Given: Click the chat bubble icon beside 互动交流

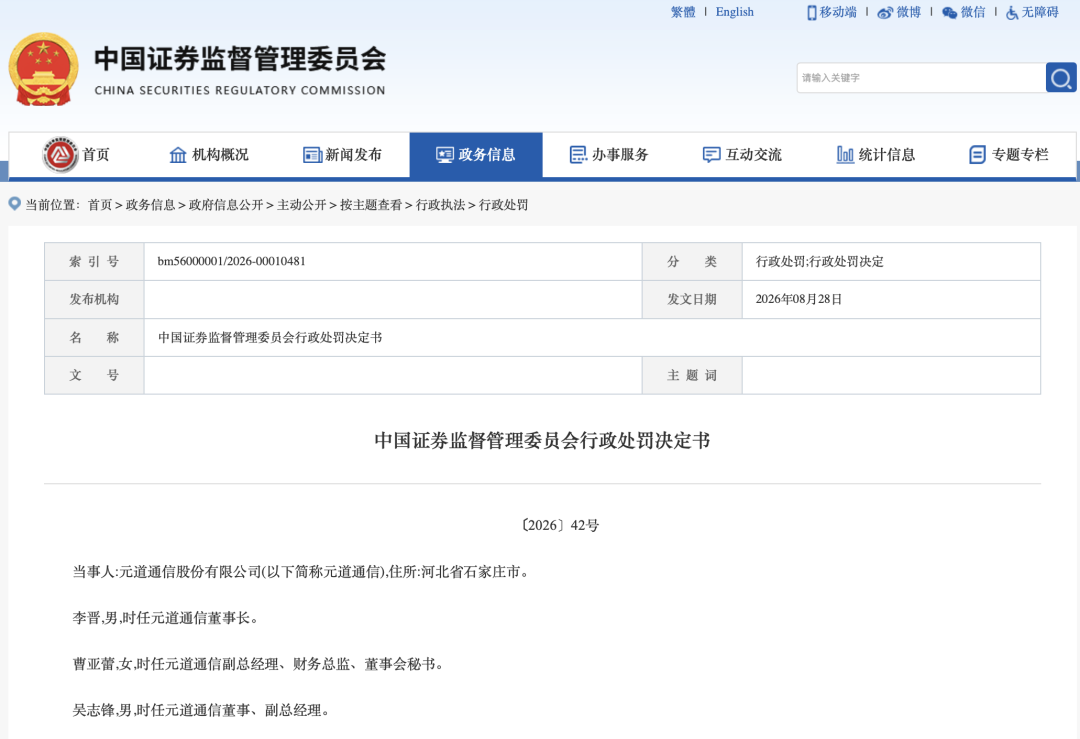Looking at the screenshot, I should pyautogui.click(x=712, y=155).
